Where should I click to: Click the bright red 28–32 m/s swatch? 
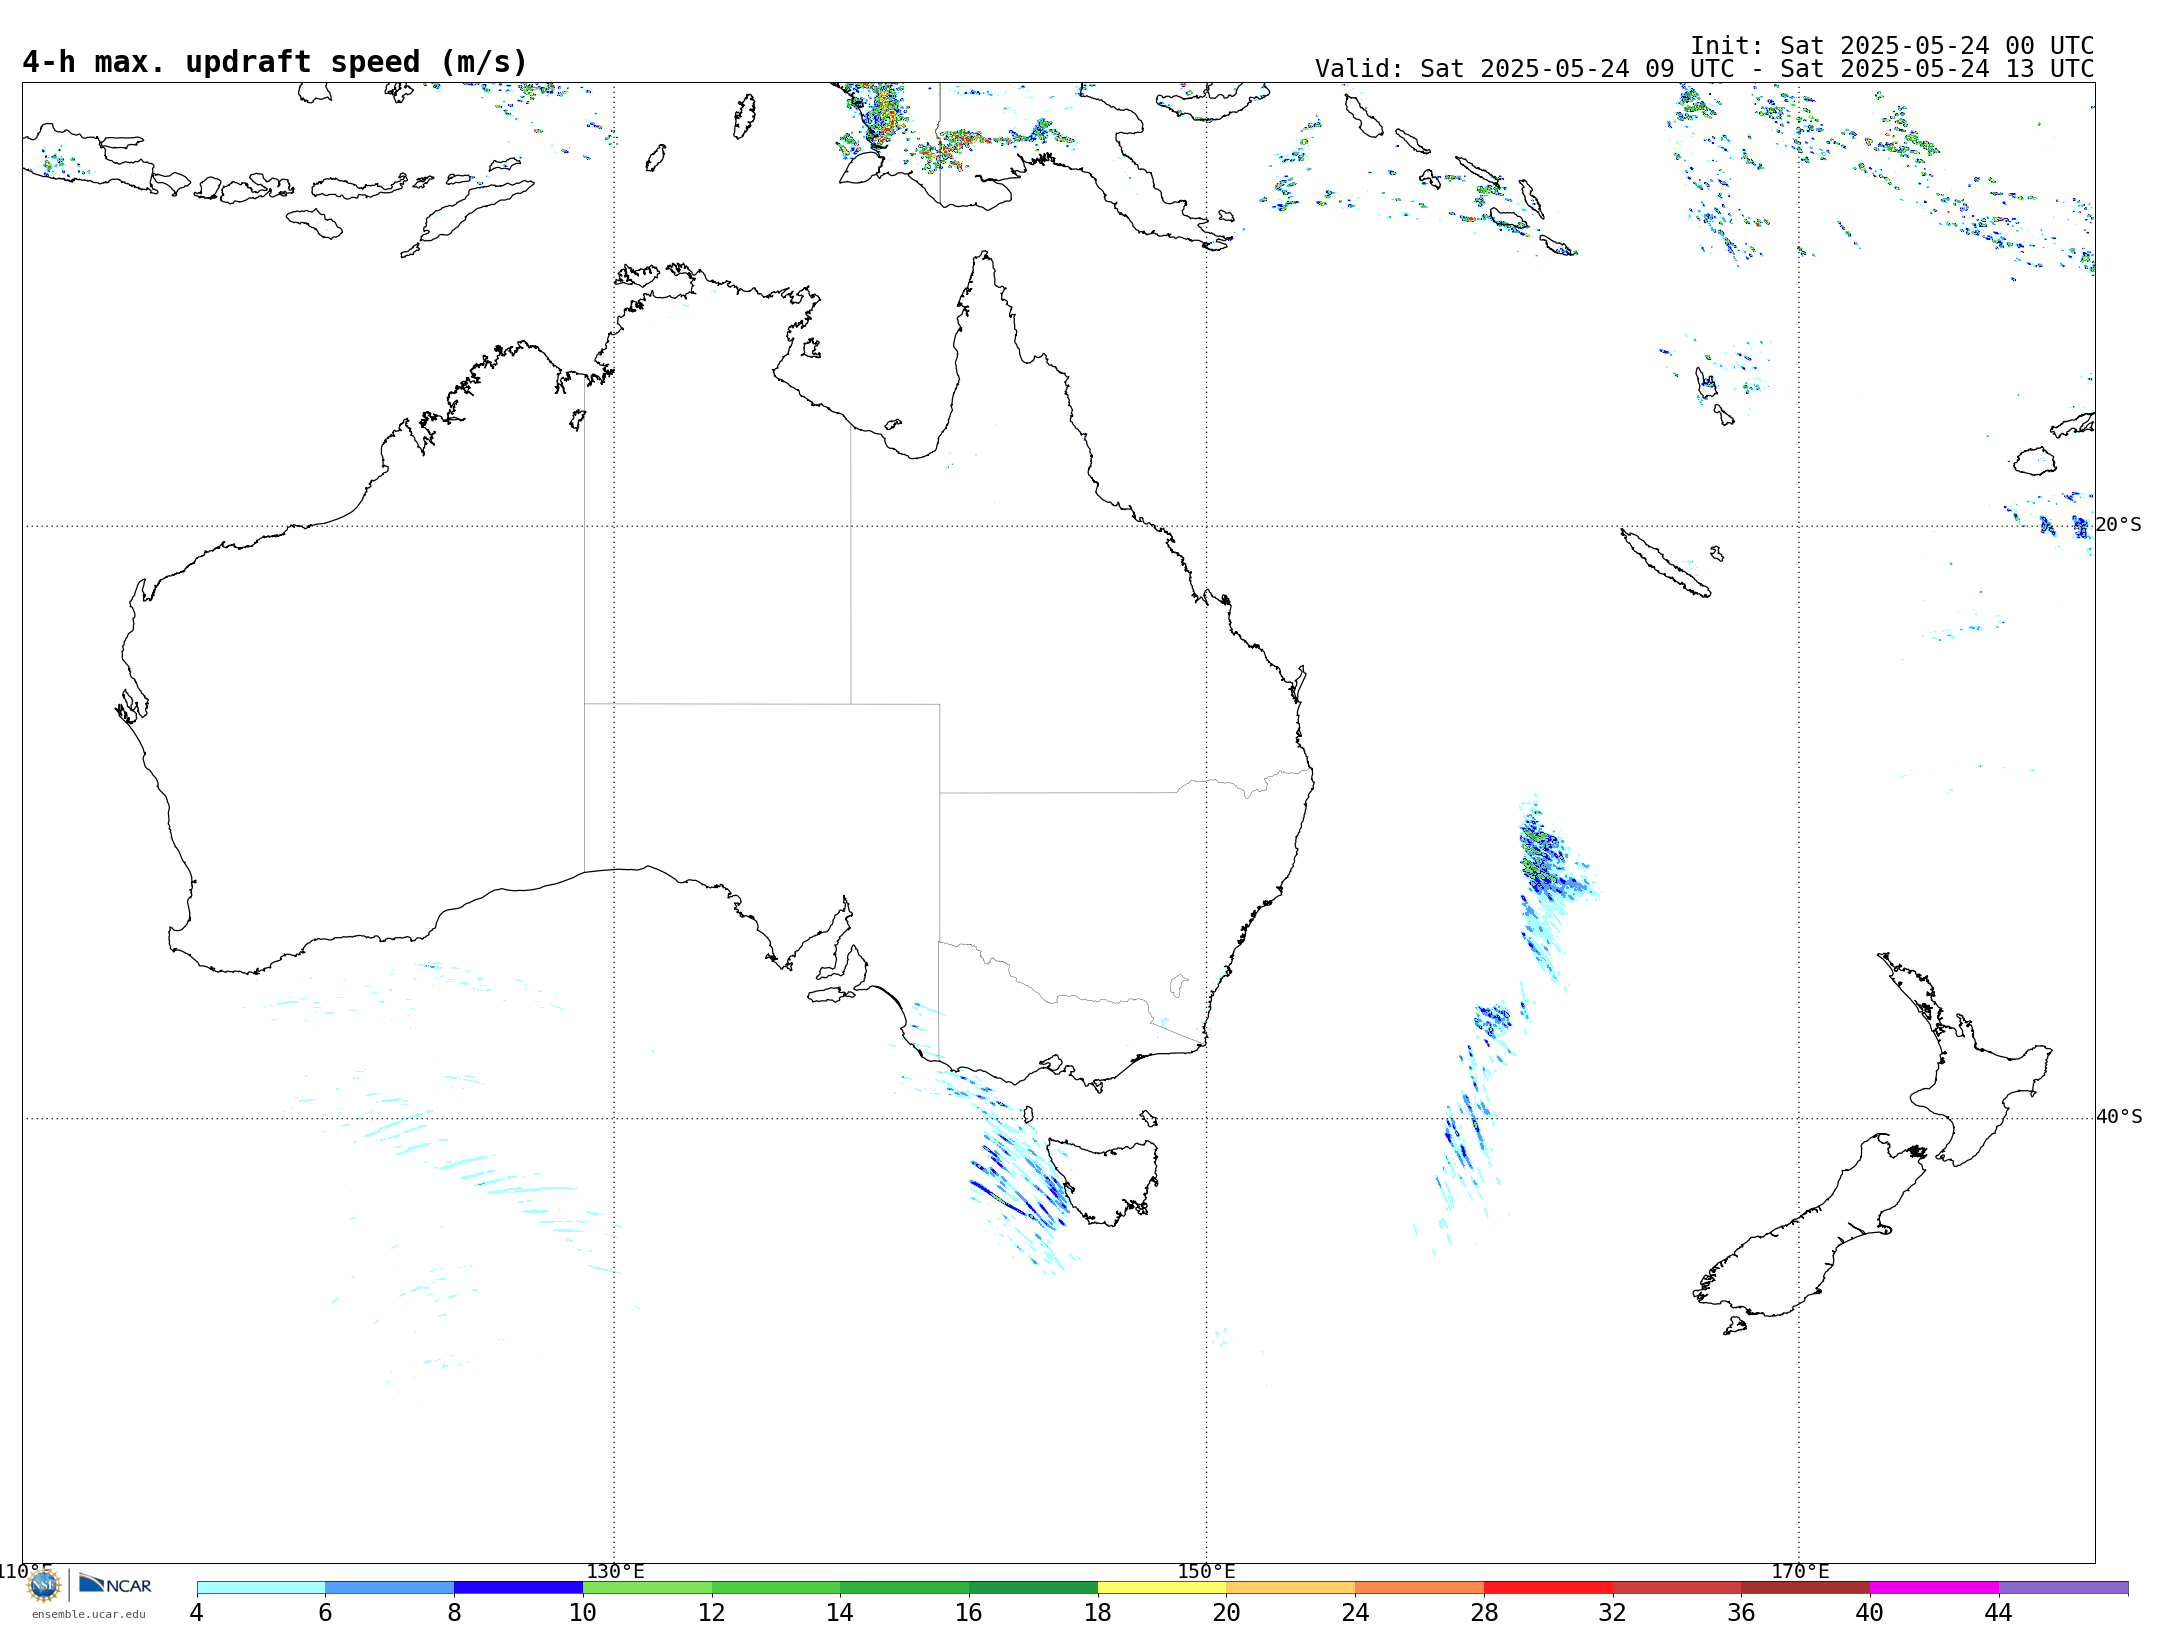[x=1548, y=1588]
